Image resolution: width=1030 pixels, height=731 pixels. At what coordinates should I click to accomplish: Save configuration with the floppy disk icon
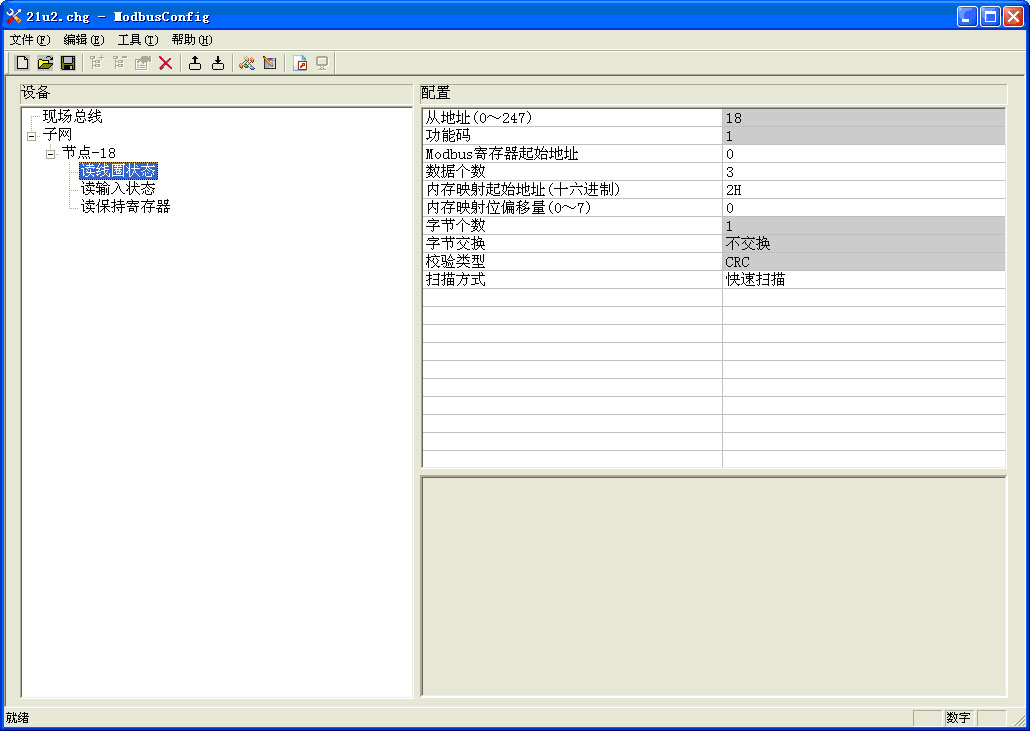(x=68, y=63)
